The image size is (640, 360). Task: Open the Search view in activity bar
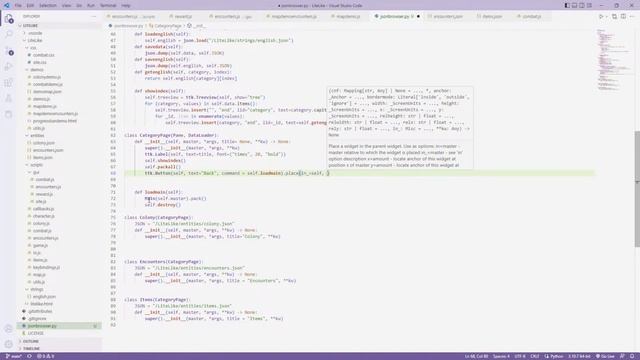pyautogui.click(x=9, y=35)
